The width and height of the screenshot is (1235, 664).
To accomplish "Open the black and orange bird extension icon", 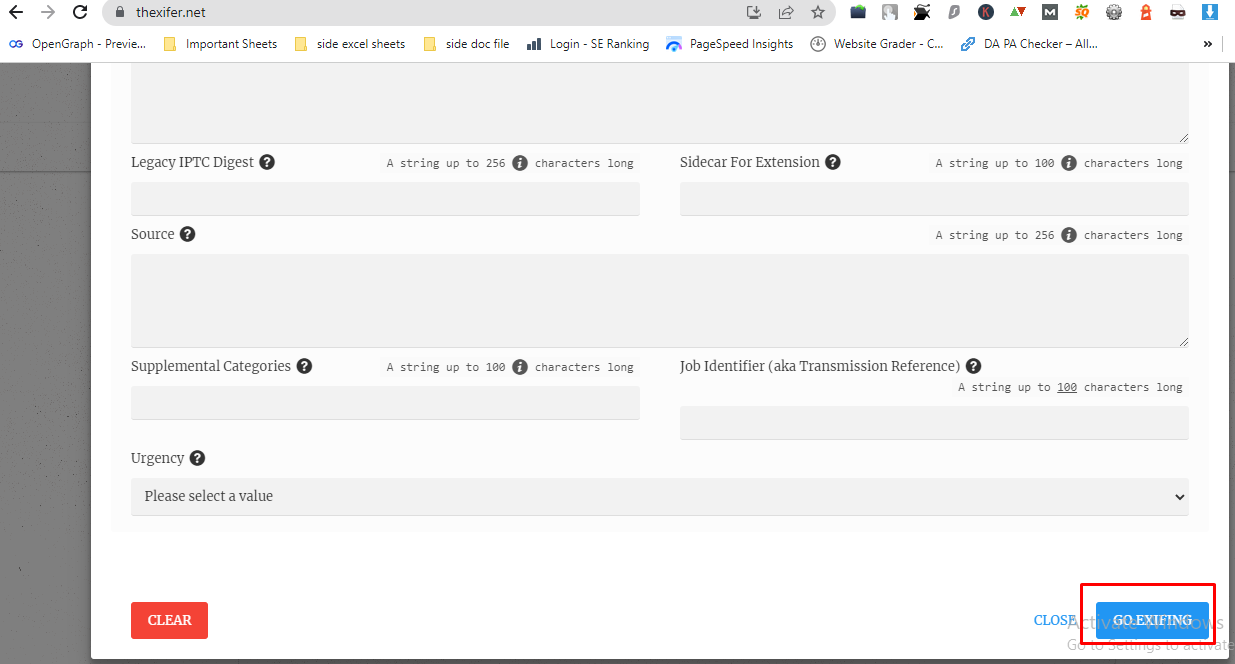I will pyautogui.click(x=922, y=13).
